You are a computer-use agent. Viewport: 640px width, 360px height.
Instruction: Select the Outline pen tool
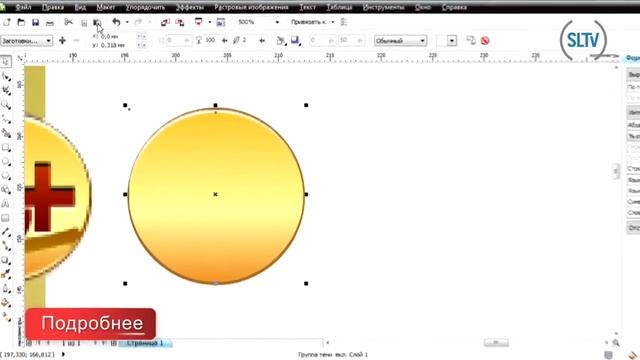[x=6, y=289]
